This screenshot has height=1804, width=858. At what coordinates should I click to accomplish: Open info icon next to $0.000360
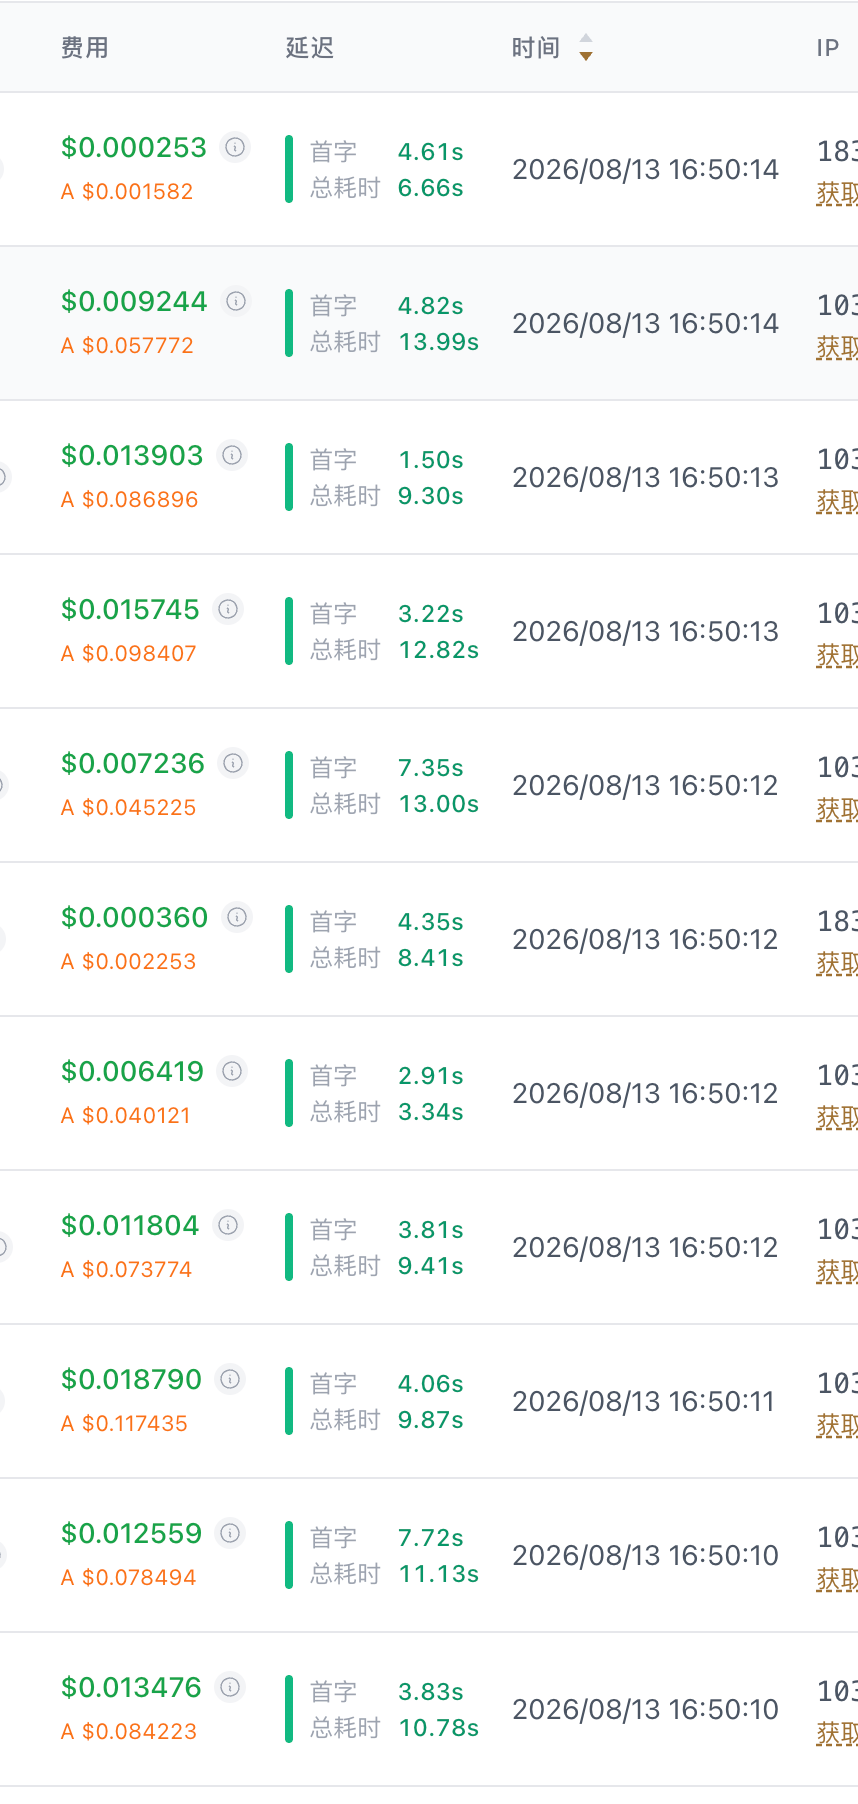pyautogui.click(x=237, y=917)
